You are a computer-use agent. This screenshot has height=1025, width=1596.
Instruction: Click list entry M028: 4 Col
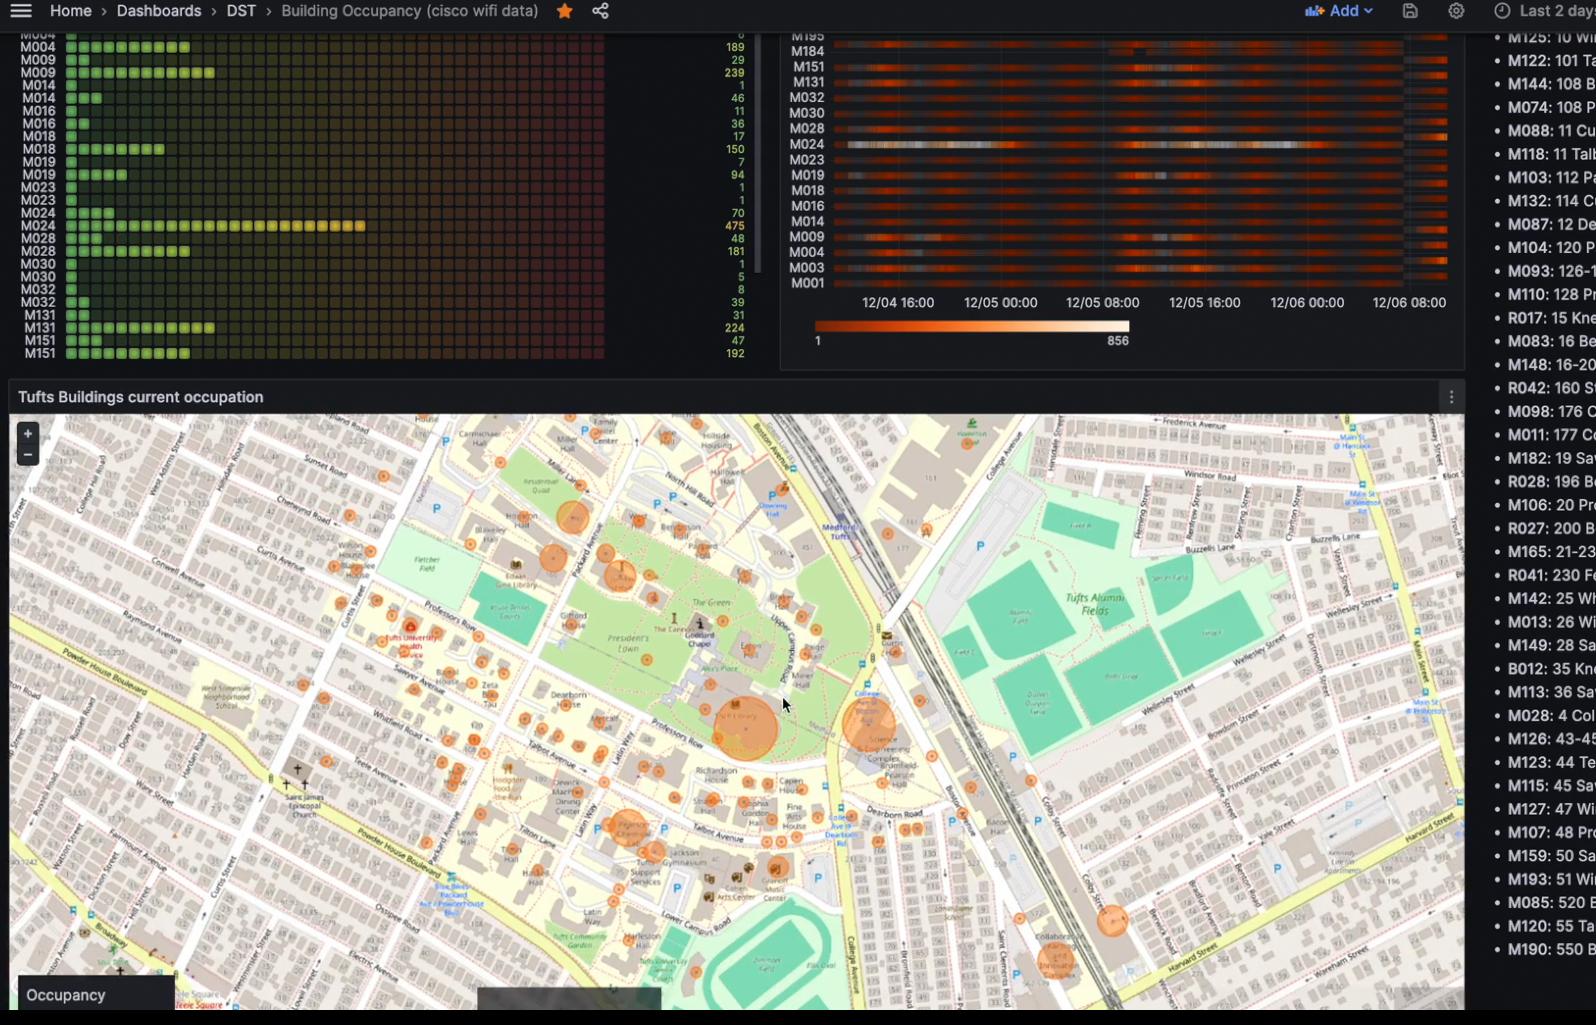[x=1551, y=715]
